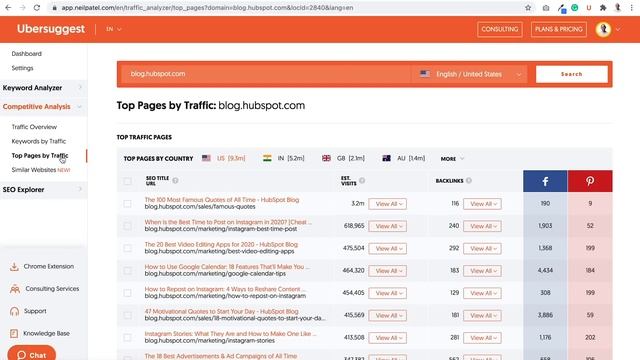640x360 pixels.
Task: Click the UK flag in country tabs
Action: coord(326,158)
